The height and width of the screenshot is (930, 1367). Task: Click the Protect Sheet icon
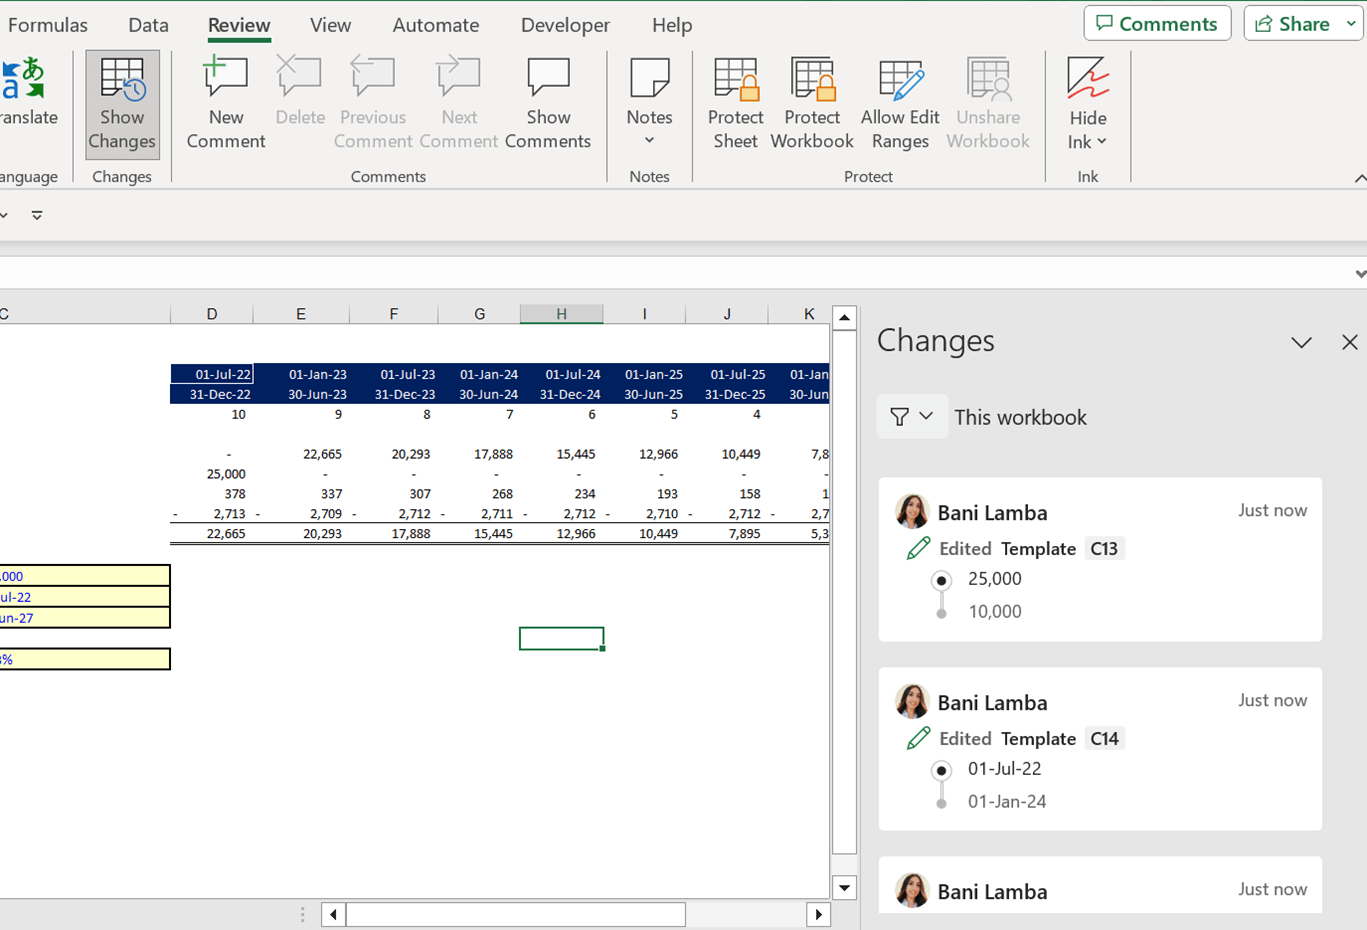[x=735, y=104]
